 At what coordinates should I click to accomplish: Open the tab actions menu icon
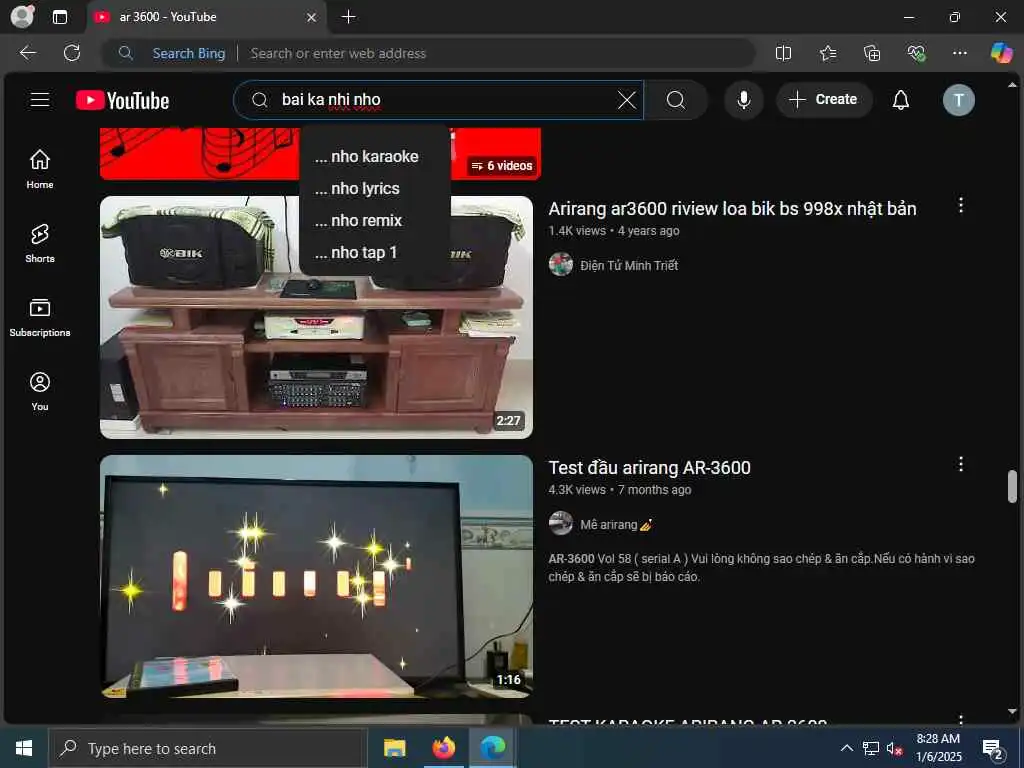(x=60, y=17)
